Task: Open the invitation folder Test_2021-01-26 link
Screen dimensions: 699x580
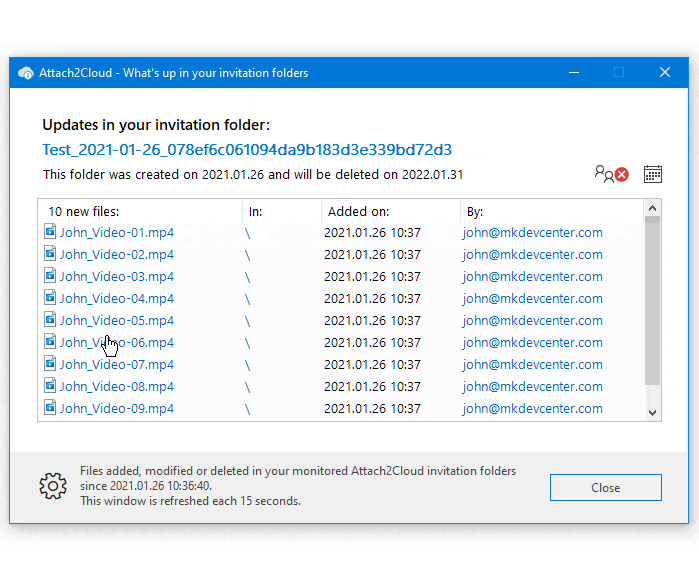Action: (247, 150)
